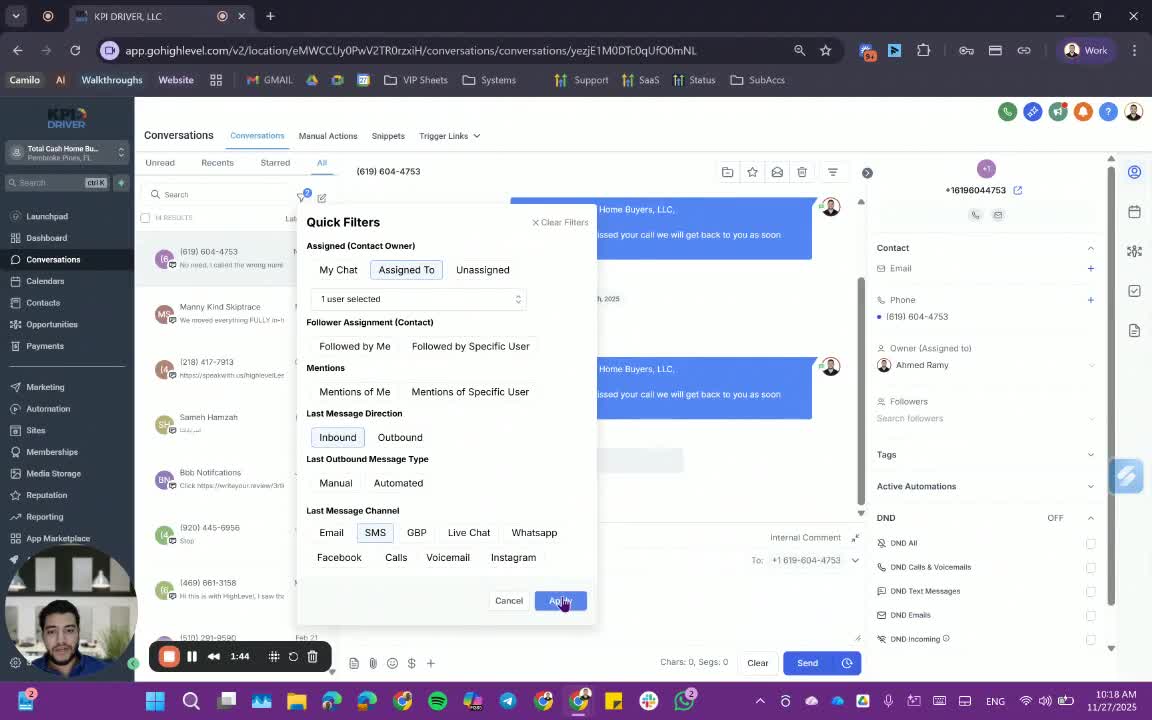Open WhatsApp from the Windows taskbar
The width and height of the screenshot is (1152, 720).
tap(684, 701)
